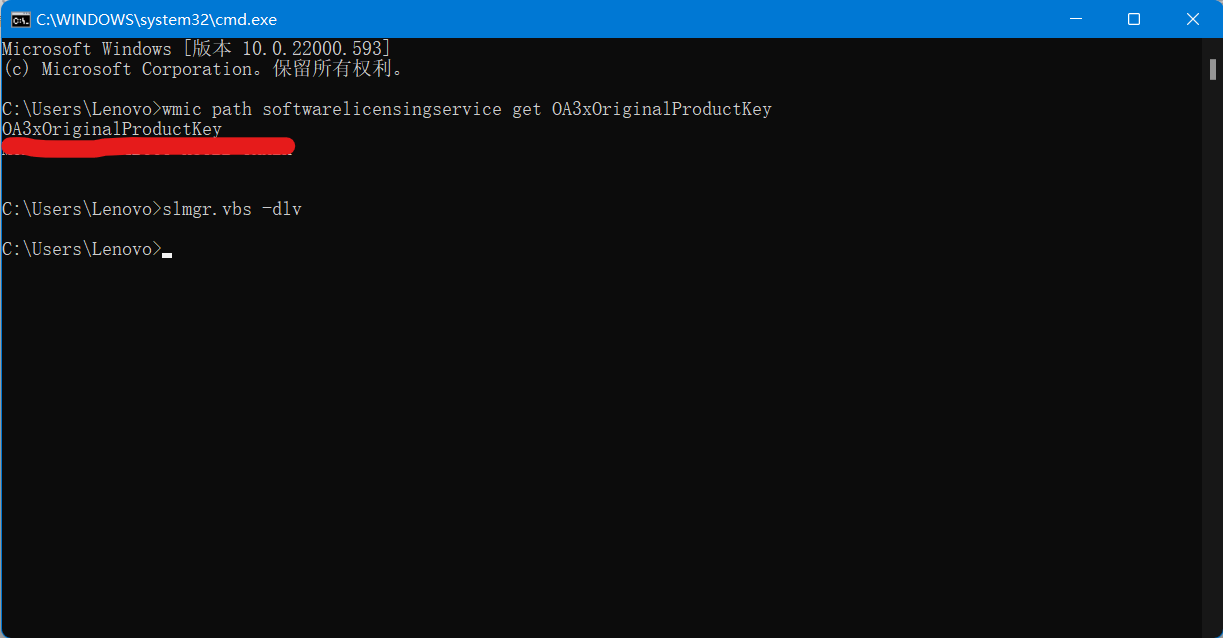Select the OA3xOriginalProductKey output header
Screen dimensions: 1223x638
coord(110,128)
